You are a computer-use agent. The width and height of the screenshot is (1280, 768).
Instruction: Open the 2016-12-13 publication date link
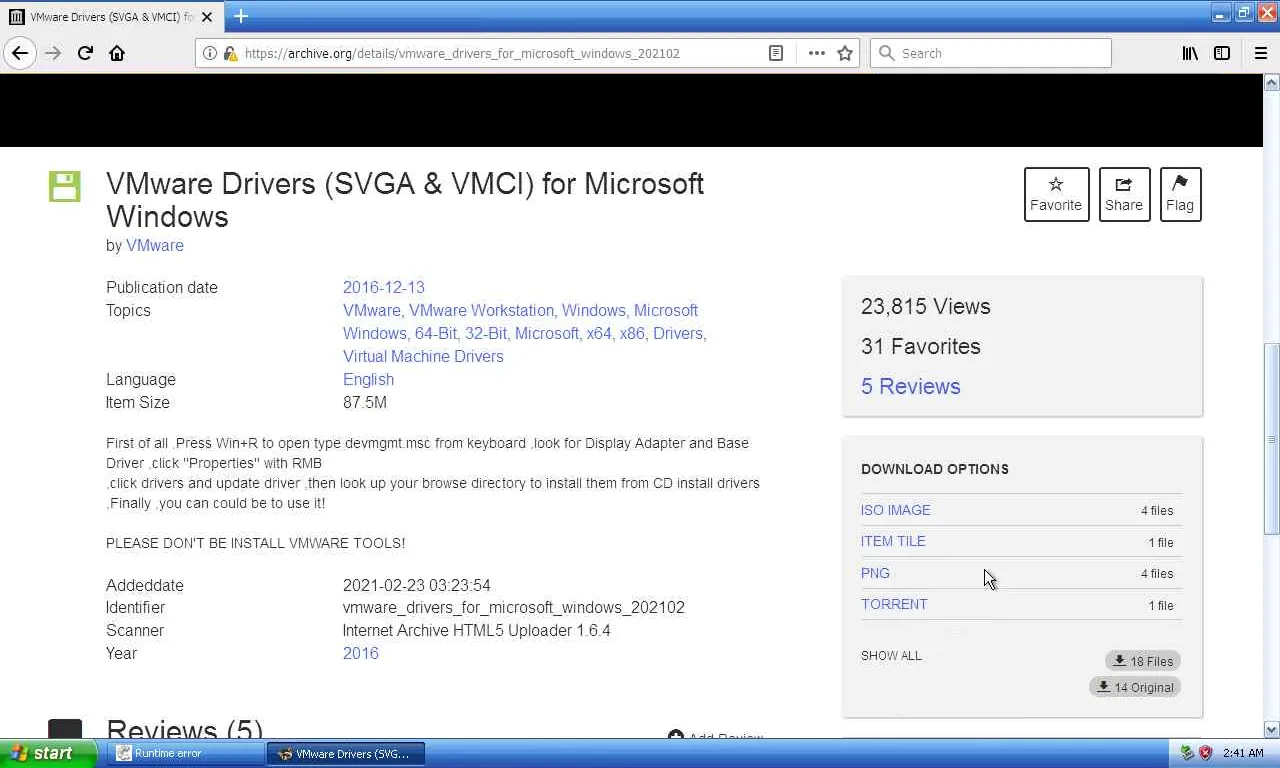coord(384,287)
